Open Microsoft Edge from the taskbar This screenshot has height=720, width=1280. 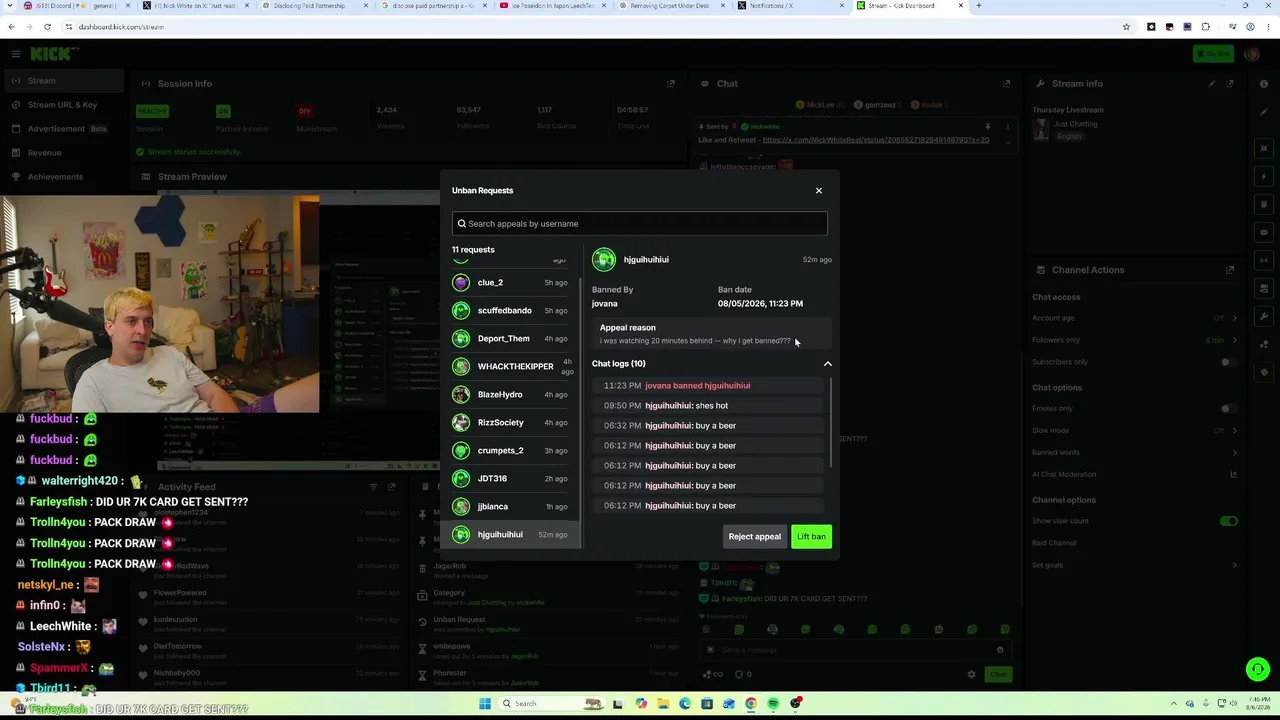[685, 703]
